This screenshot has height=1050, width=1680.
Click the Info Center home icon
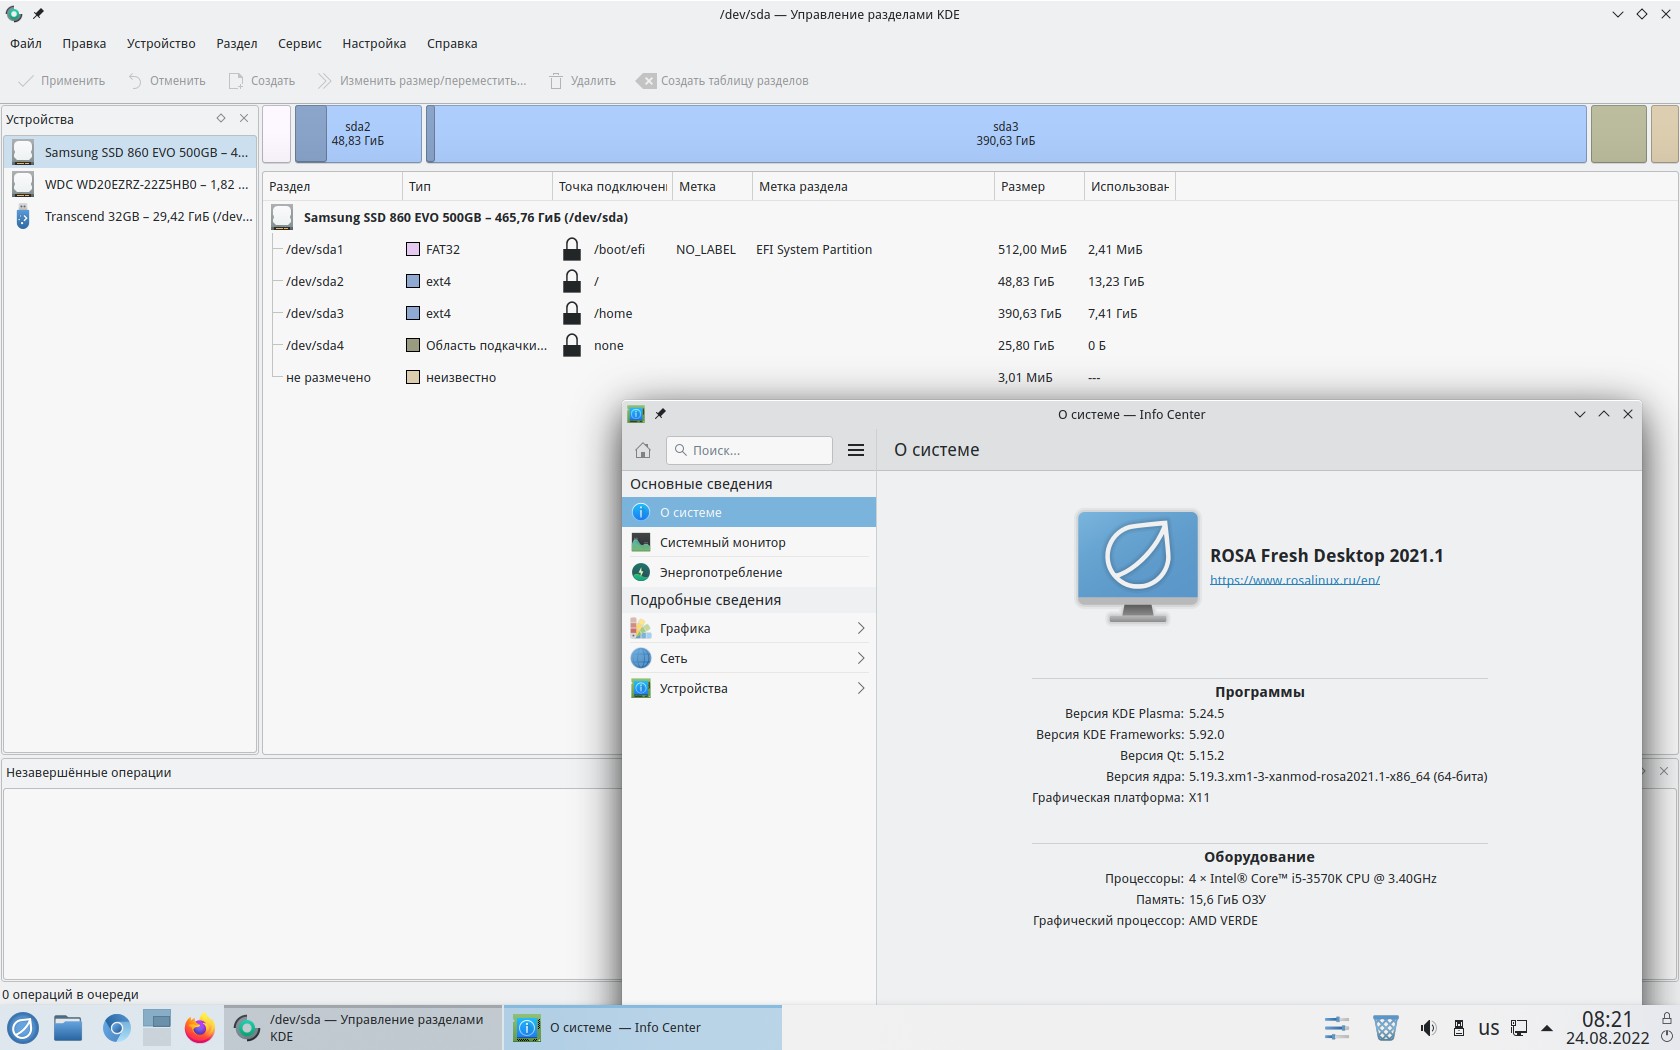(643, 450)
